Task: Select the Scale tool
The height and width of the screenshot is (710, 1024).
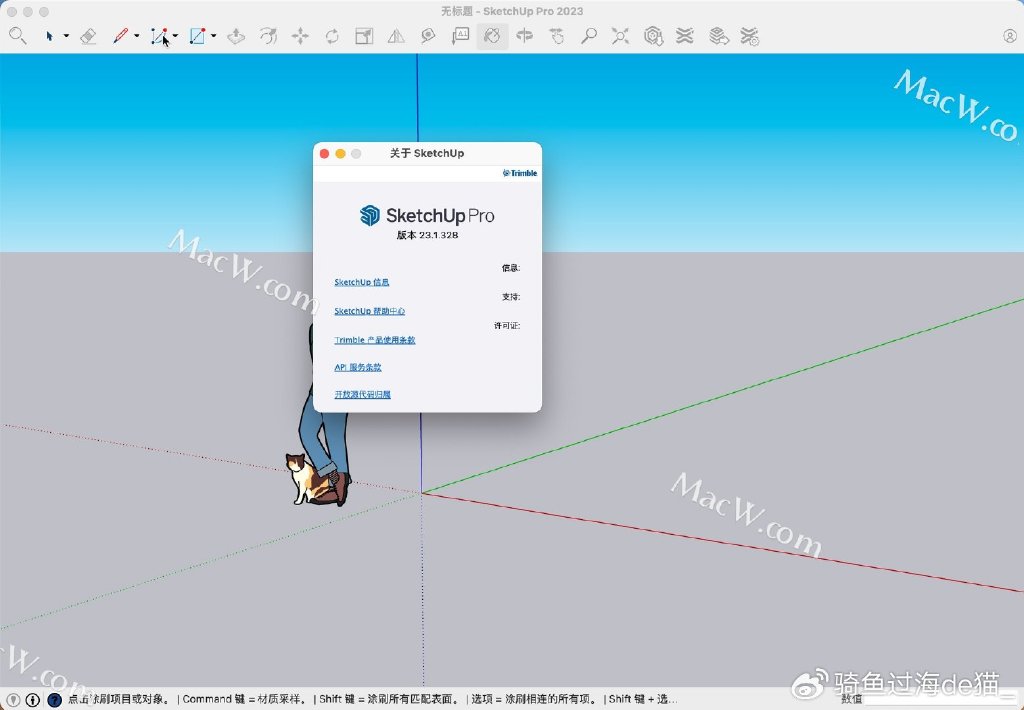Action: coord(364,36)
